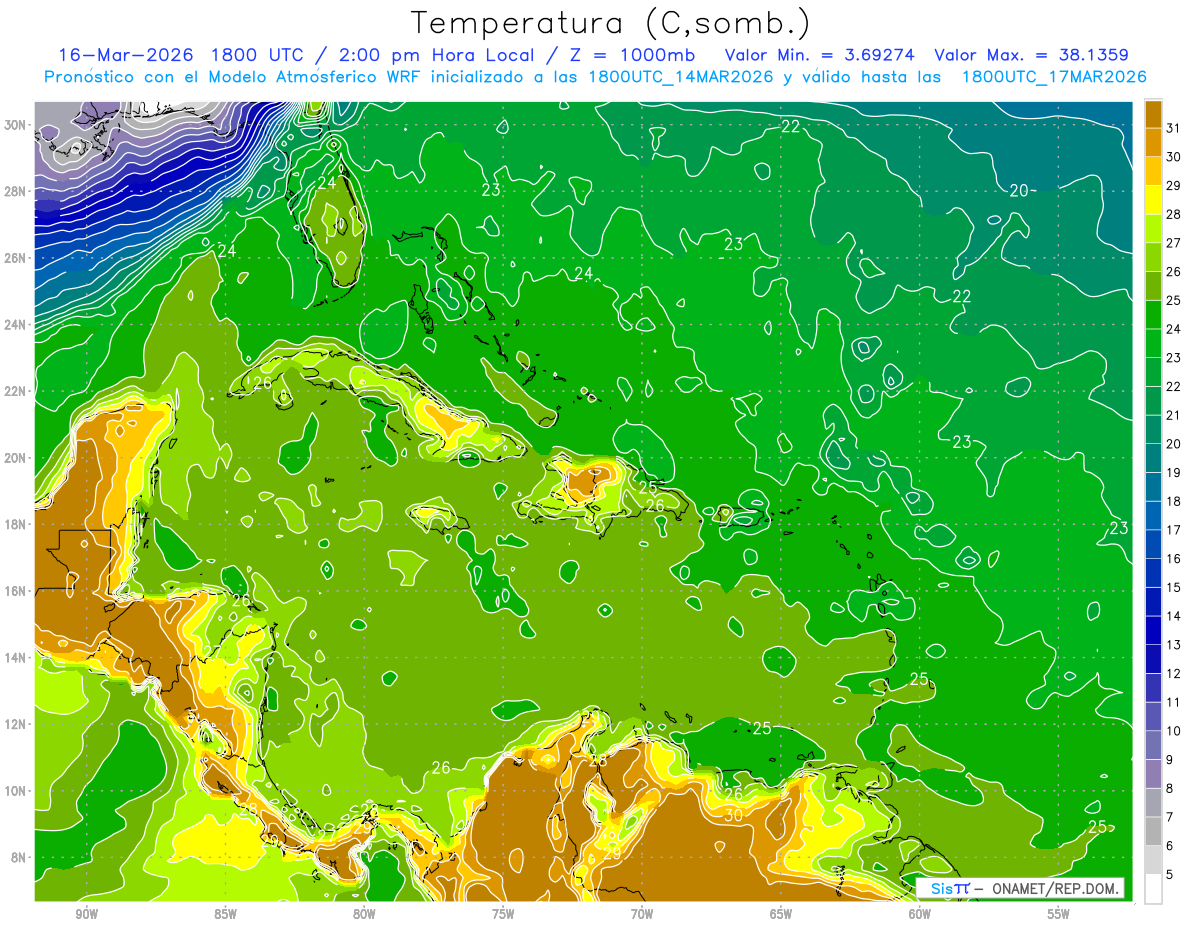Image resolution: width=1200 pixels, height=927 pixels.
Task: Click the 75W longitude axis label
Action: tap(503, 914)
